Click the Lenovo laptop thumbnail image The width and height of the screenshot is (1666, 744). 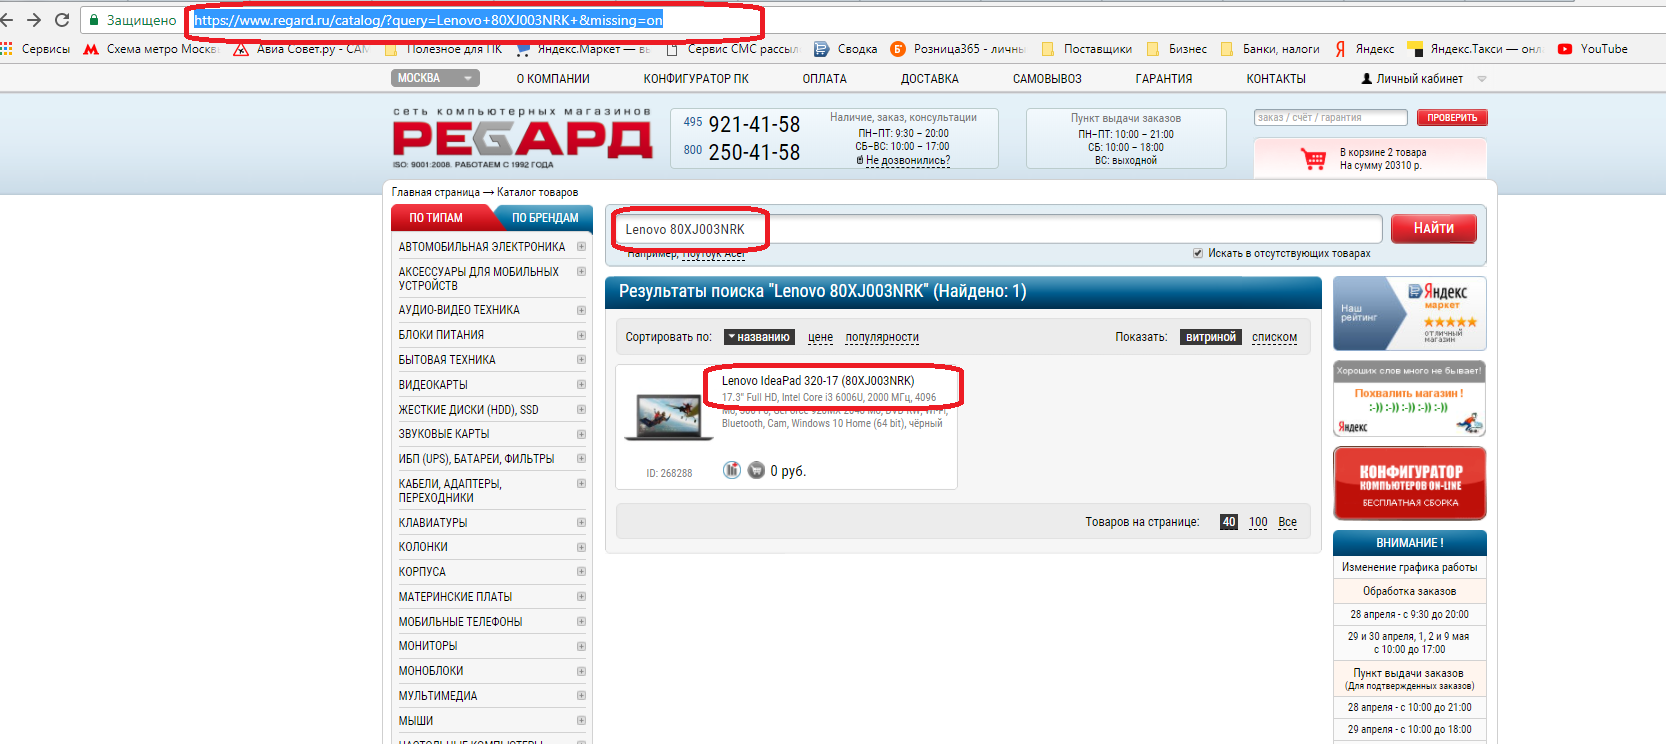pyautogui.click(x=669, y=418)
